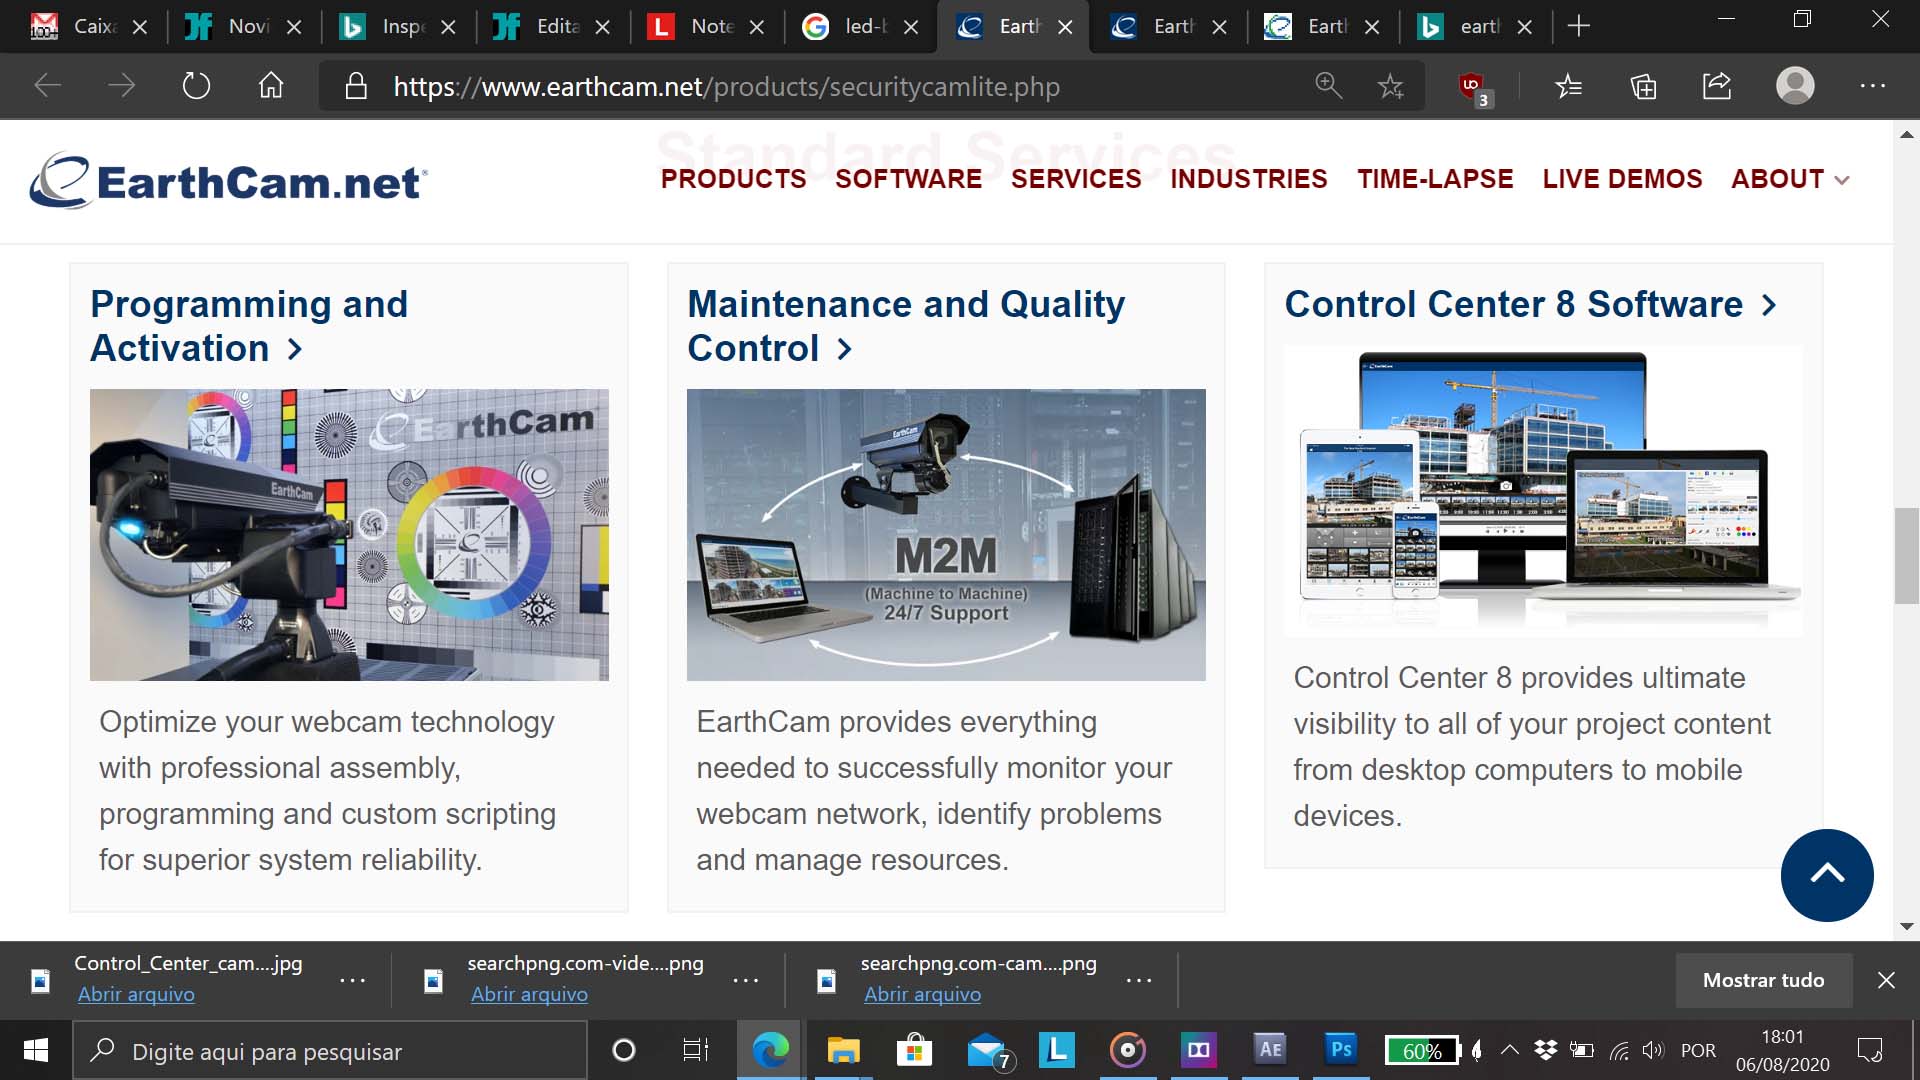Open SOFTWARE menu
This screenshot has width=1920, height=1080.
click(908, 179)
